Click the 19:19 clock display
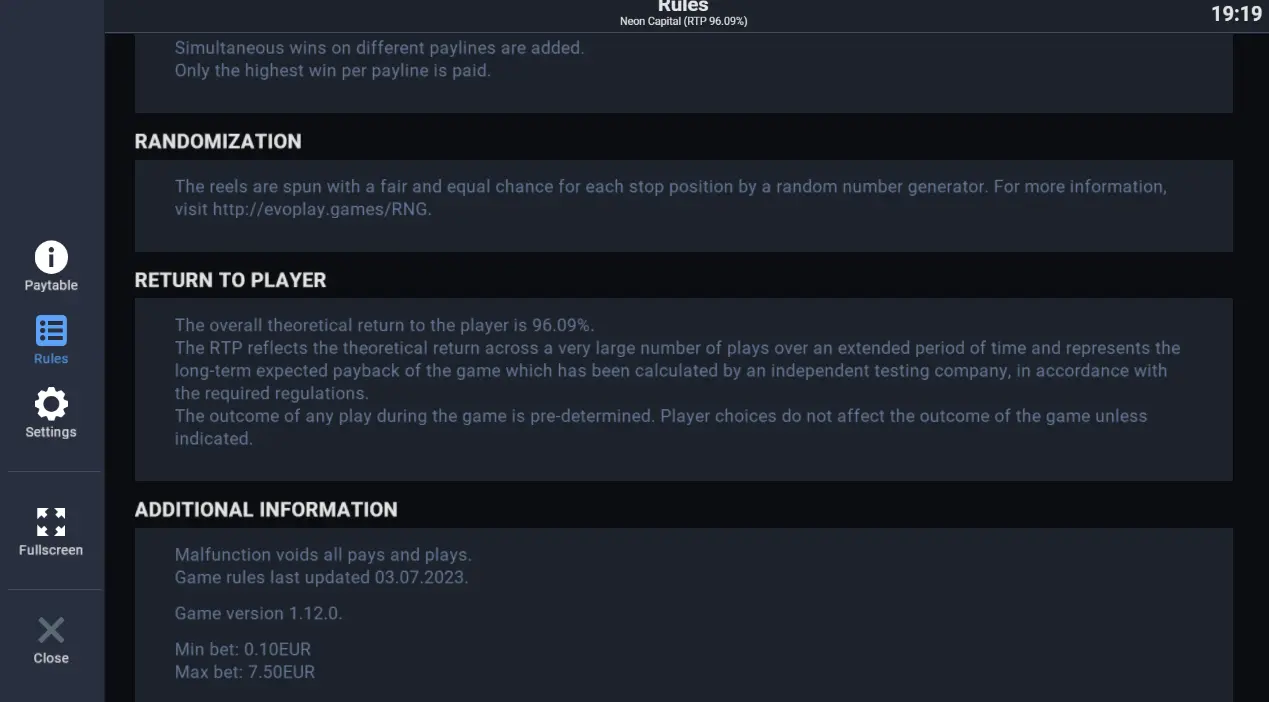Image resolution: width=1269 pixels, height=702 pixels. (1236, 14)
